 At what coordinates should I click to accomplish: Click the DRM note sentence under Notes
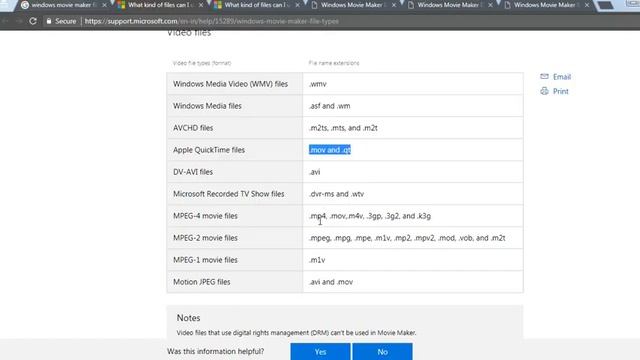(296, 333)
